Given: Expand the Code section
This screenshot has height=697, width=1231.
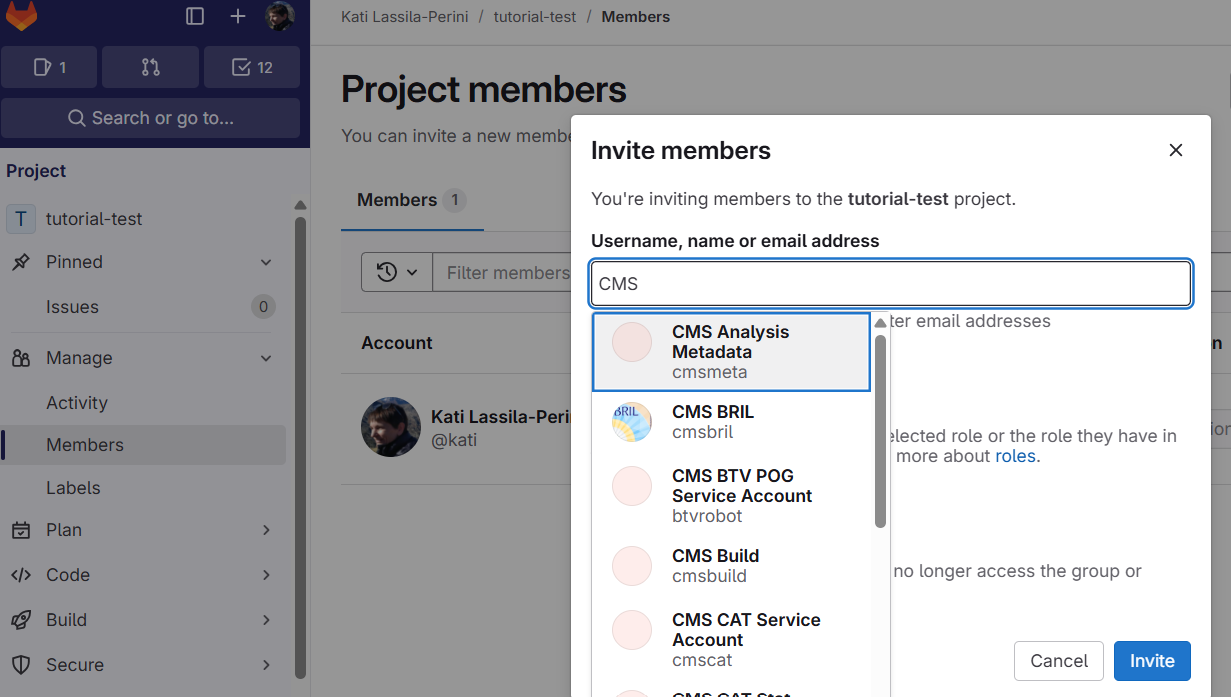Looking at the screenshot, I should tap(266, 575).
